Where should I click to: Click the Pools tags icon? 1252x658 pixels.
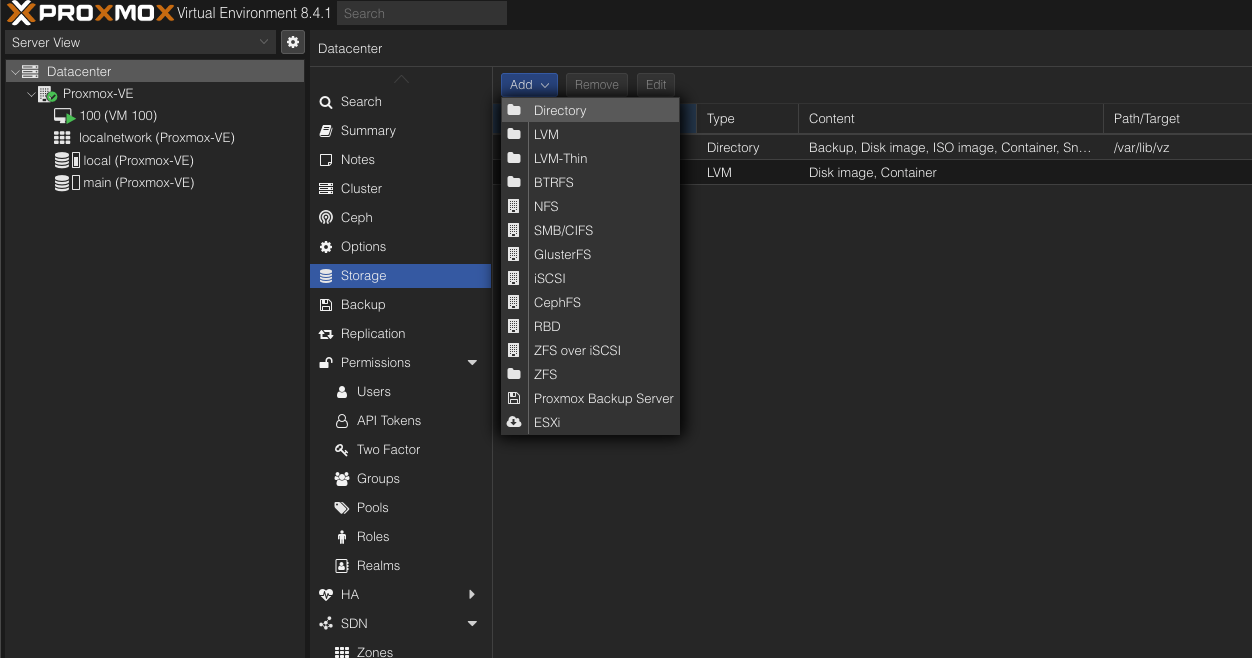[341, 508]
